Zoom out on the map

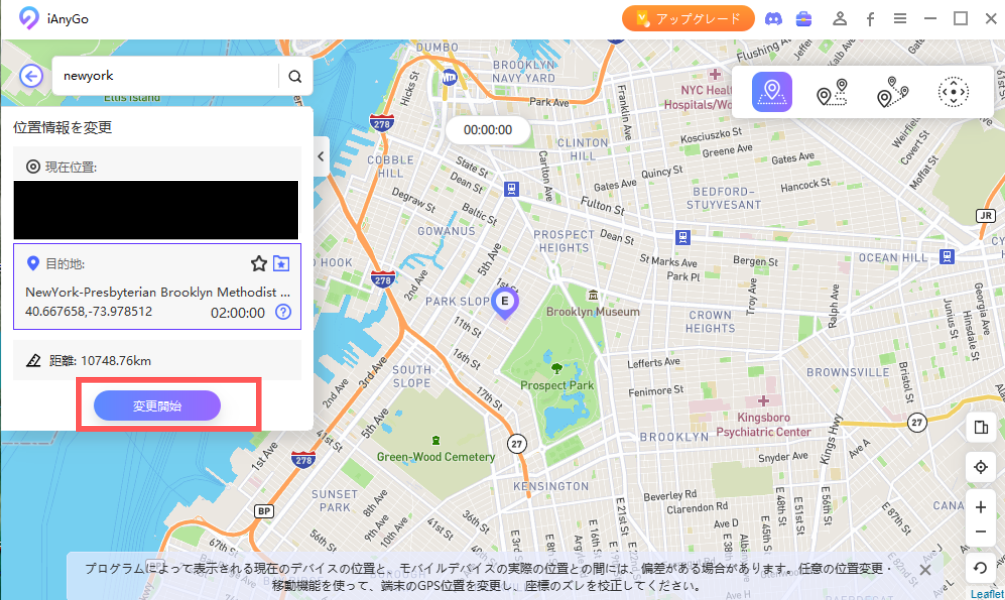(981, 531)
